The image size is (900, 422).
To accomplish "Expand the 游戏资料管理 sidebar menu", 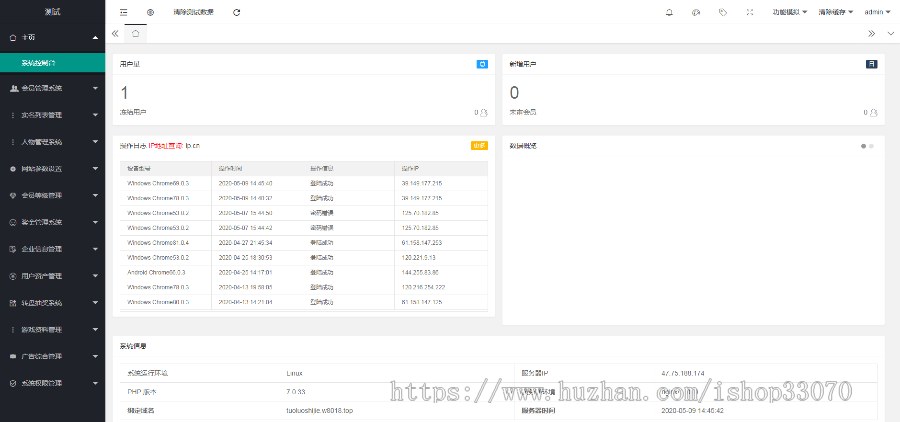I will 52,330.
